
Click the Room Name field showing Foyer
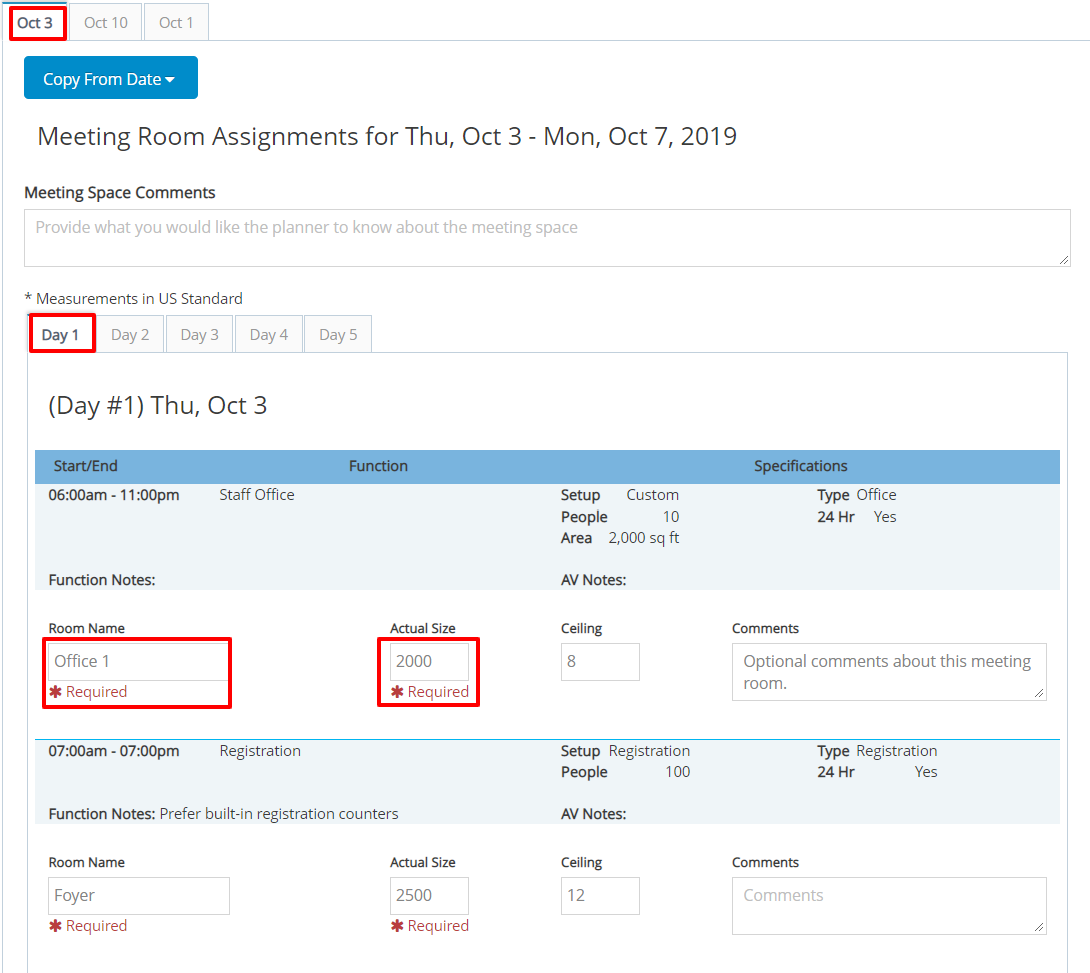tap(138, 895)
